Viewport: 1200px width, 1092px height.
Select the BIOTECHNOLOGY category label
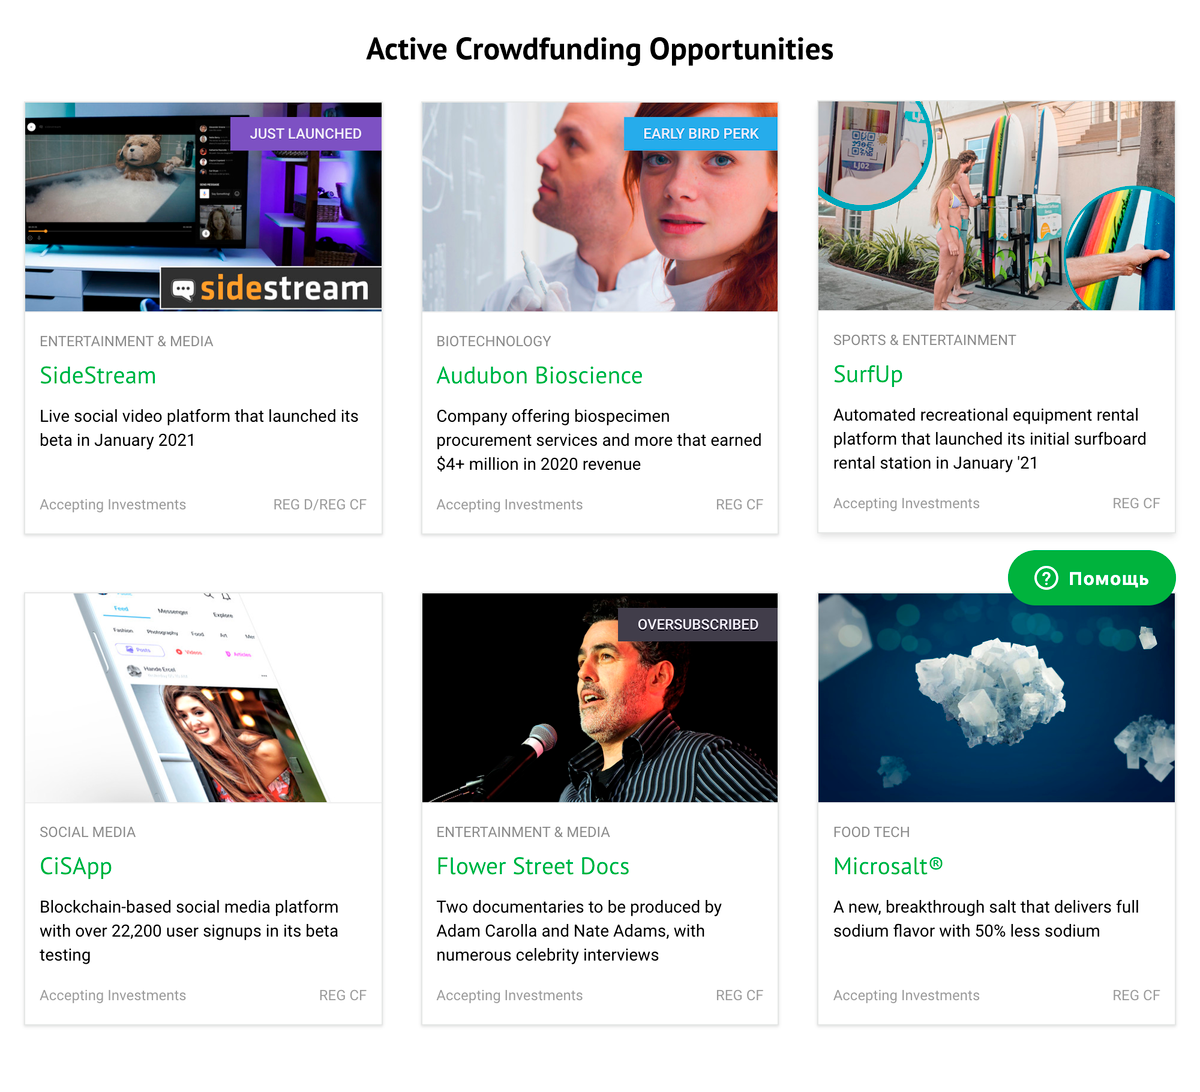coord(494,341)
